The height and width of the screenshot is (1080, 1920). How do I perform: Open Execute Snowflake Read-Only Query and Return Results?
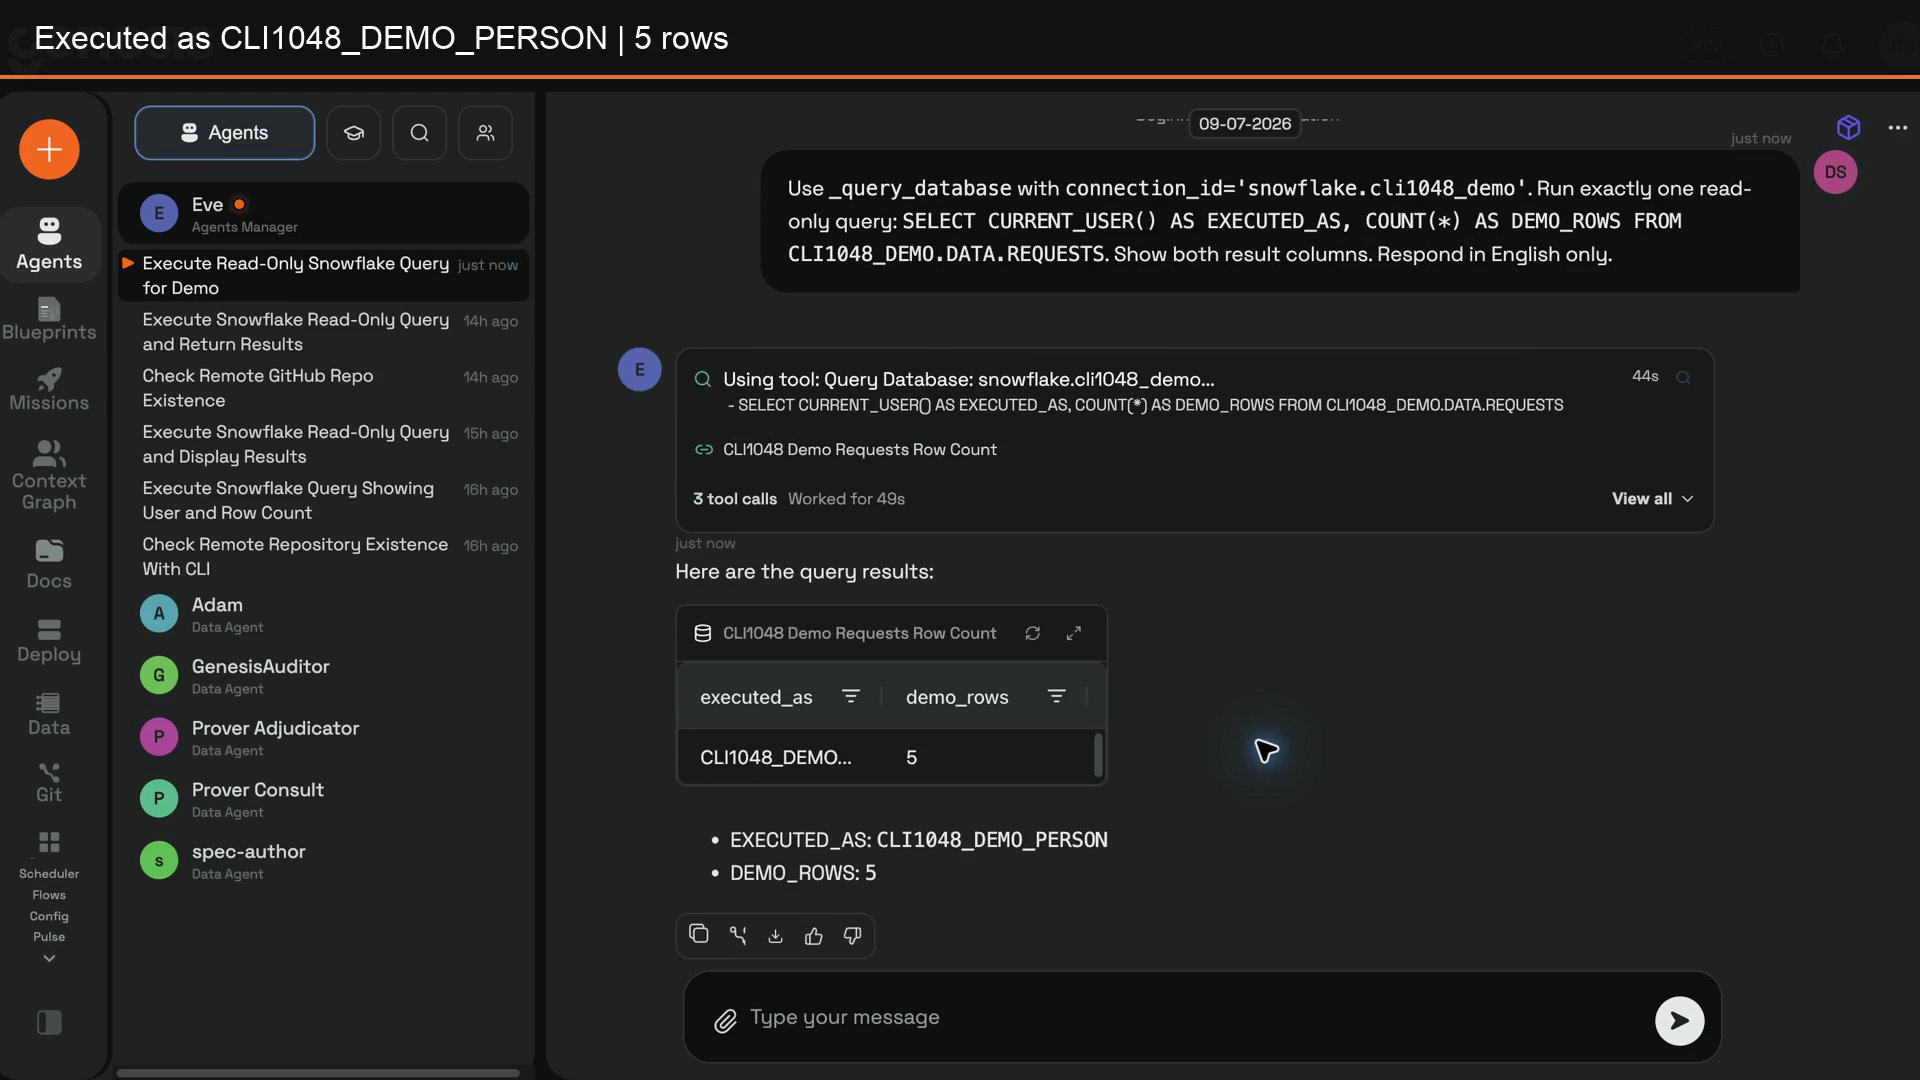point(324,331)
